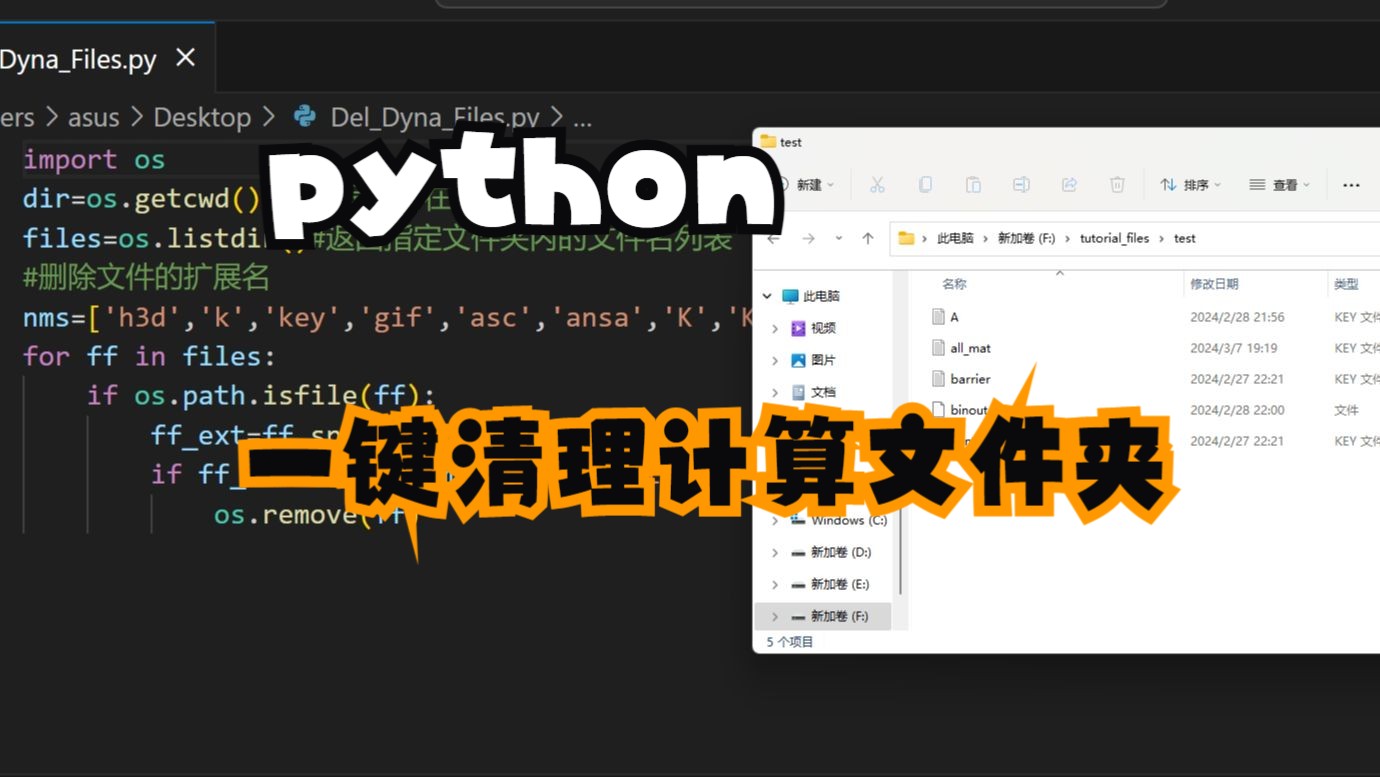Image resolution: width=1380 pixels, height=777 pixels.
Task: Click the Rename icon in Explorer toolbar
Action: point(1021,185)
